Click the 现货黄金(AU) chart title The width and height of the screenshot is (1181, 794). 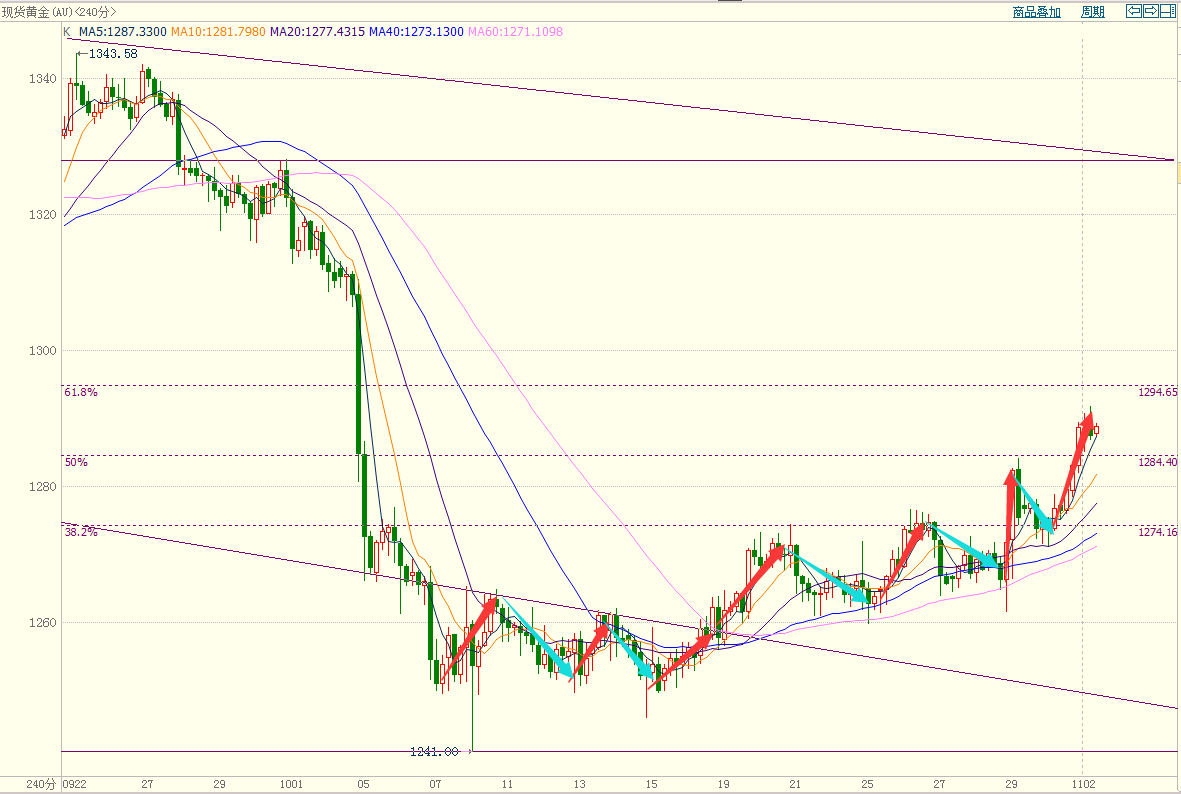(36, 12)
